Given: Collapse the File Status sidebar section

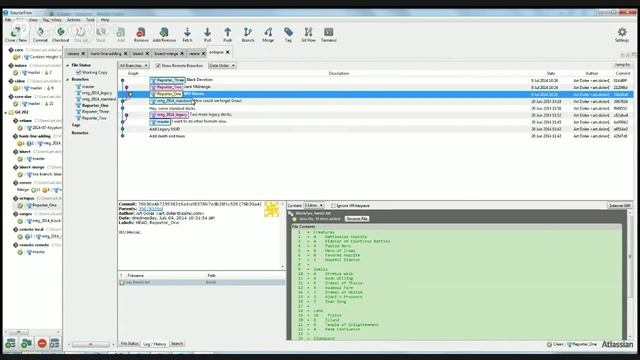Looking at the screenshot, I should tap(68, 65).
